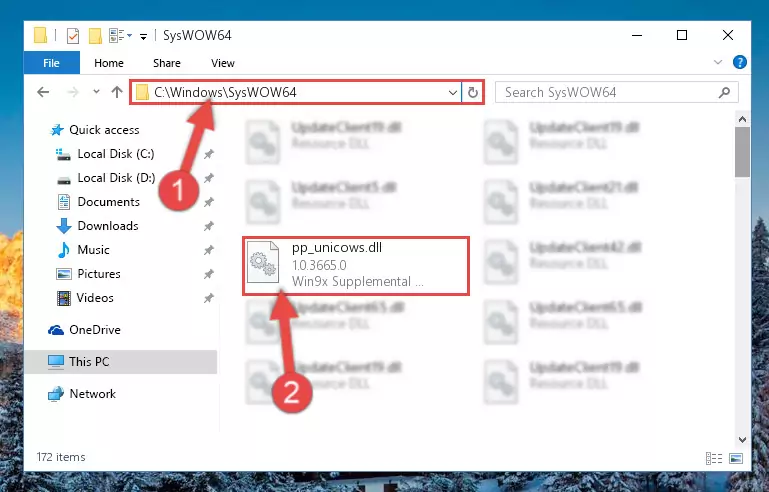Select Network in the navigation pane
769x492 pixels.
[93, 393]
